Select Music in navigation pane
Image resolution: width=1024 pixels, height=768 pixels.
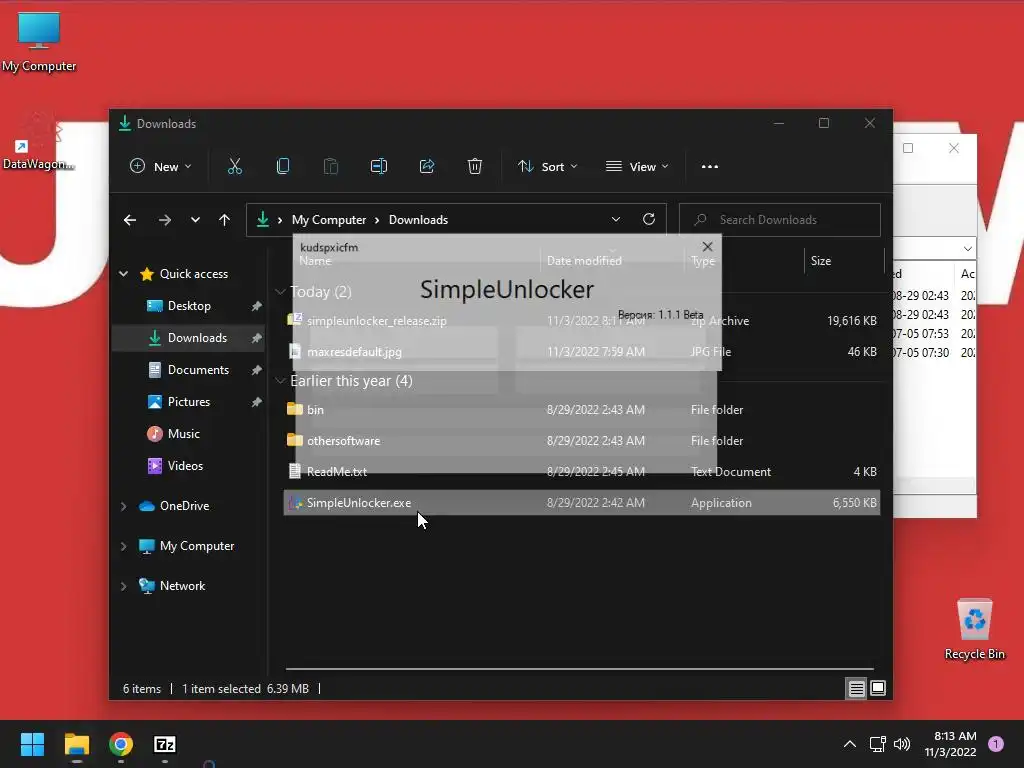tap(189, 434)
